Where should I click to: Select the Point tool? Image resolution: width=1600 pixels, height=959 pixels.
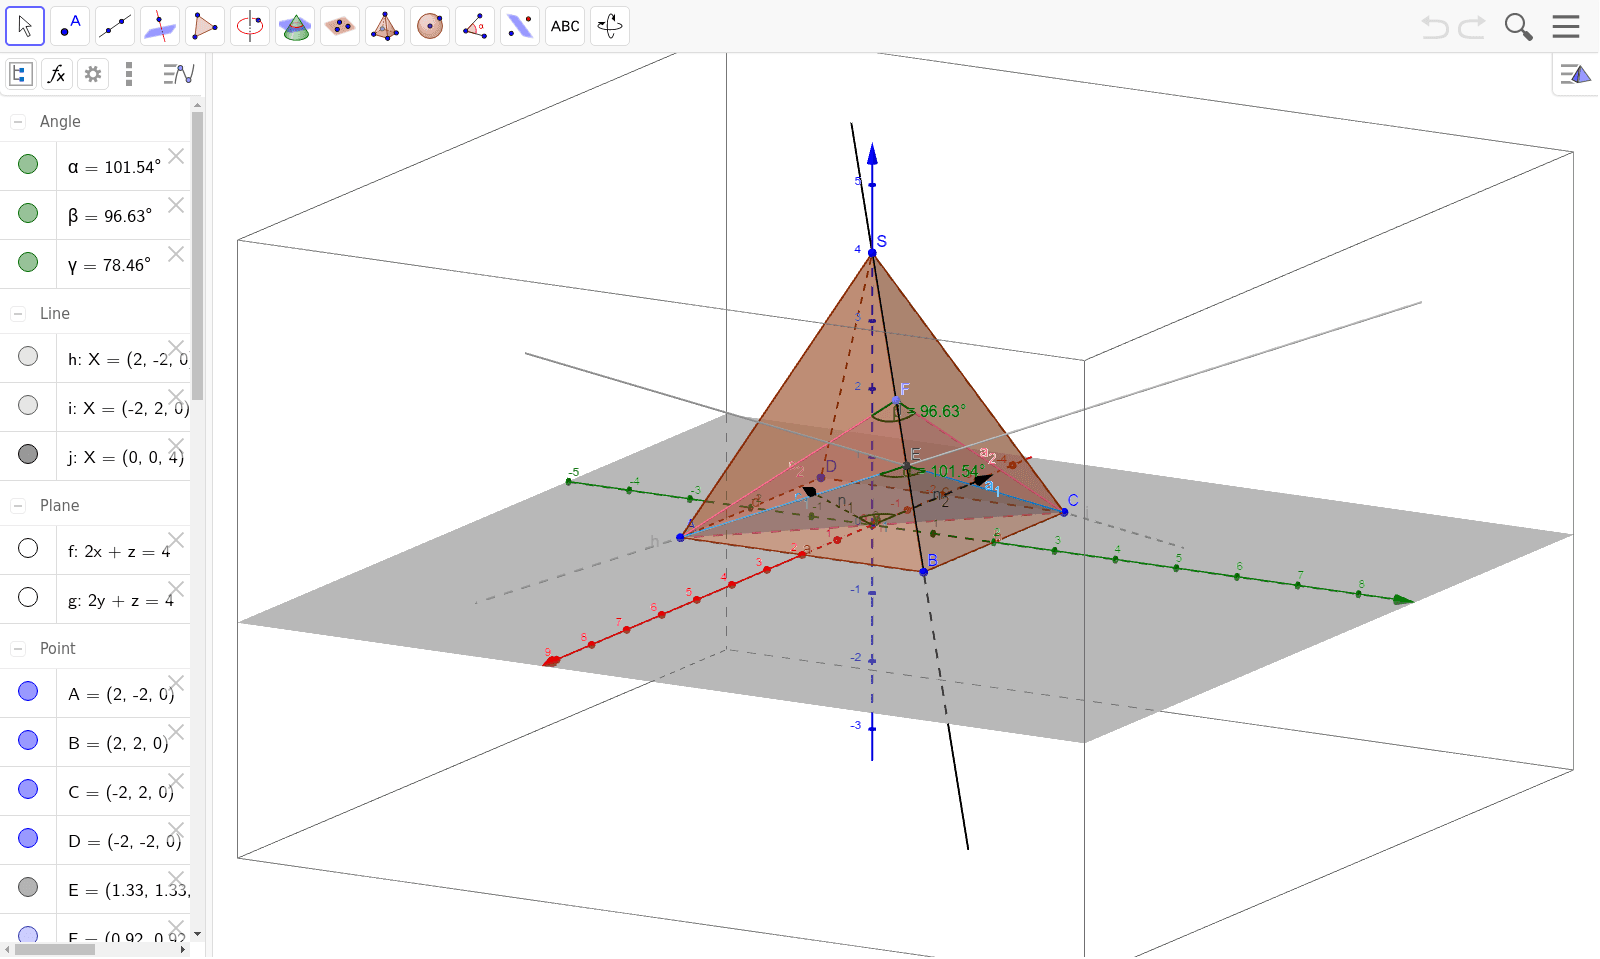pos(70,26)
